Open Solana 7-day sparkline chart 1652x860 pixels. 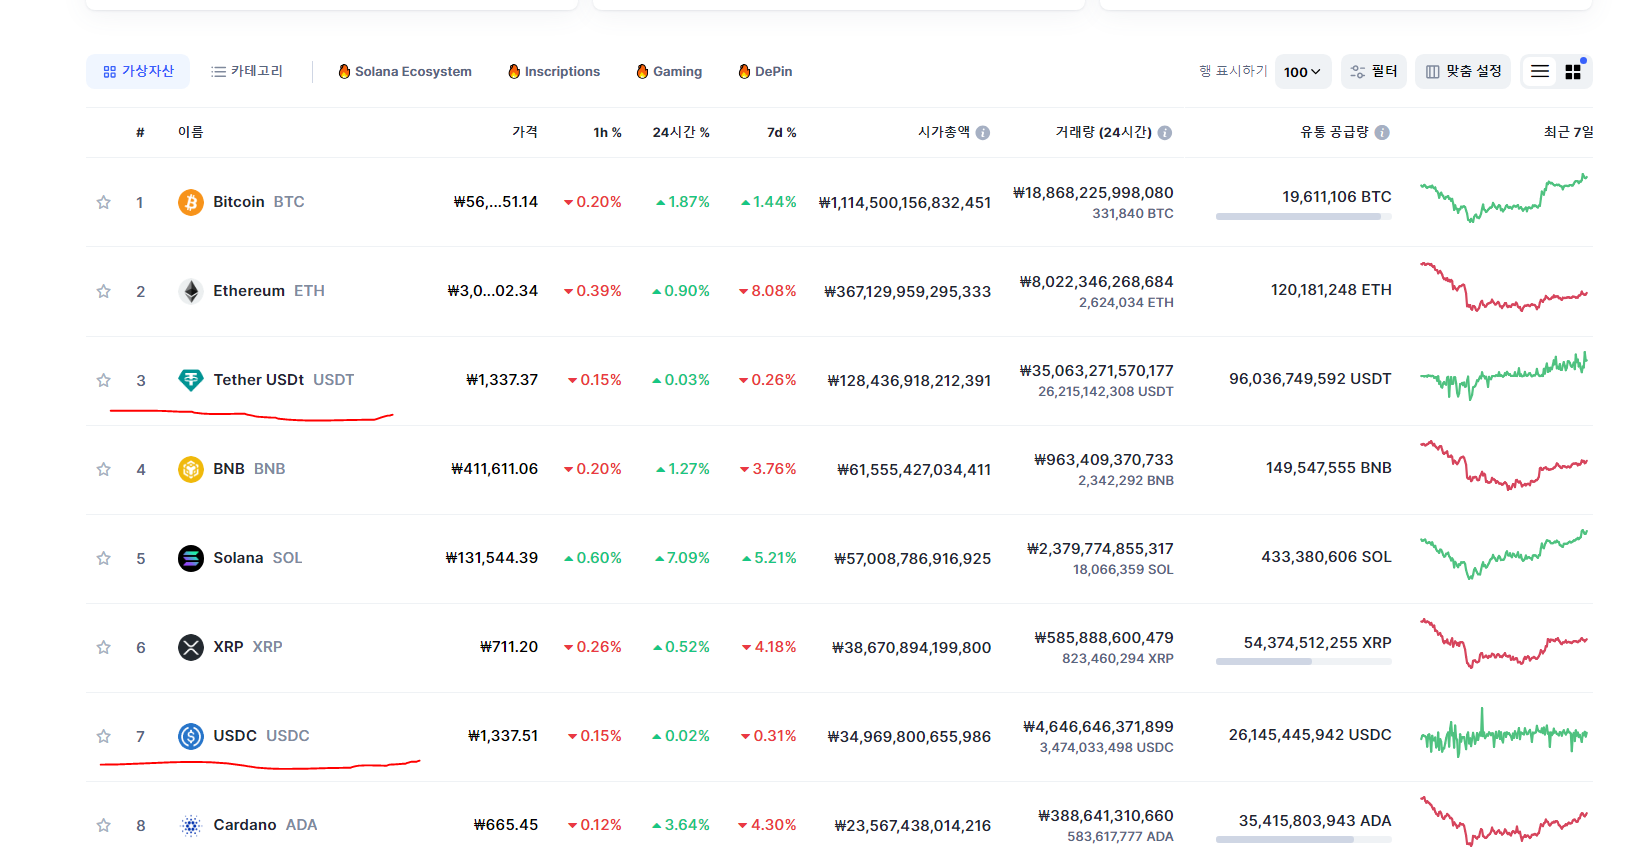tap(1504, 554)
